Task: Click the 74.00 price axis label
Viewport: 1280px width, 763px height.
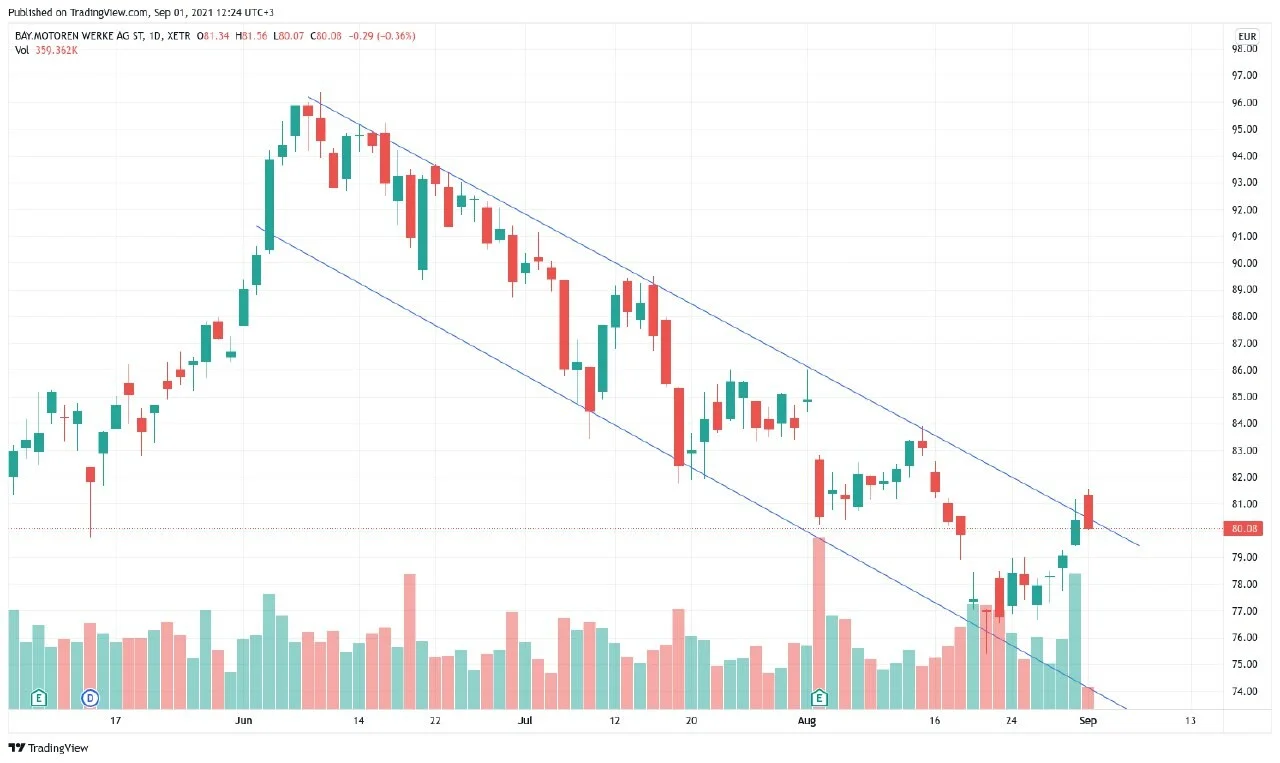Action: [x=1244, y=691]
